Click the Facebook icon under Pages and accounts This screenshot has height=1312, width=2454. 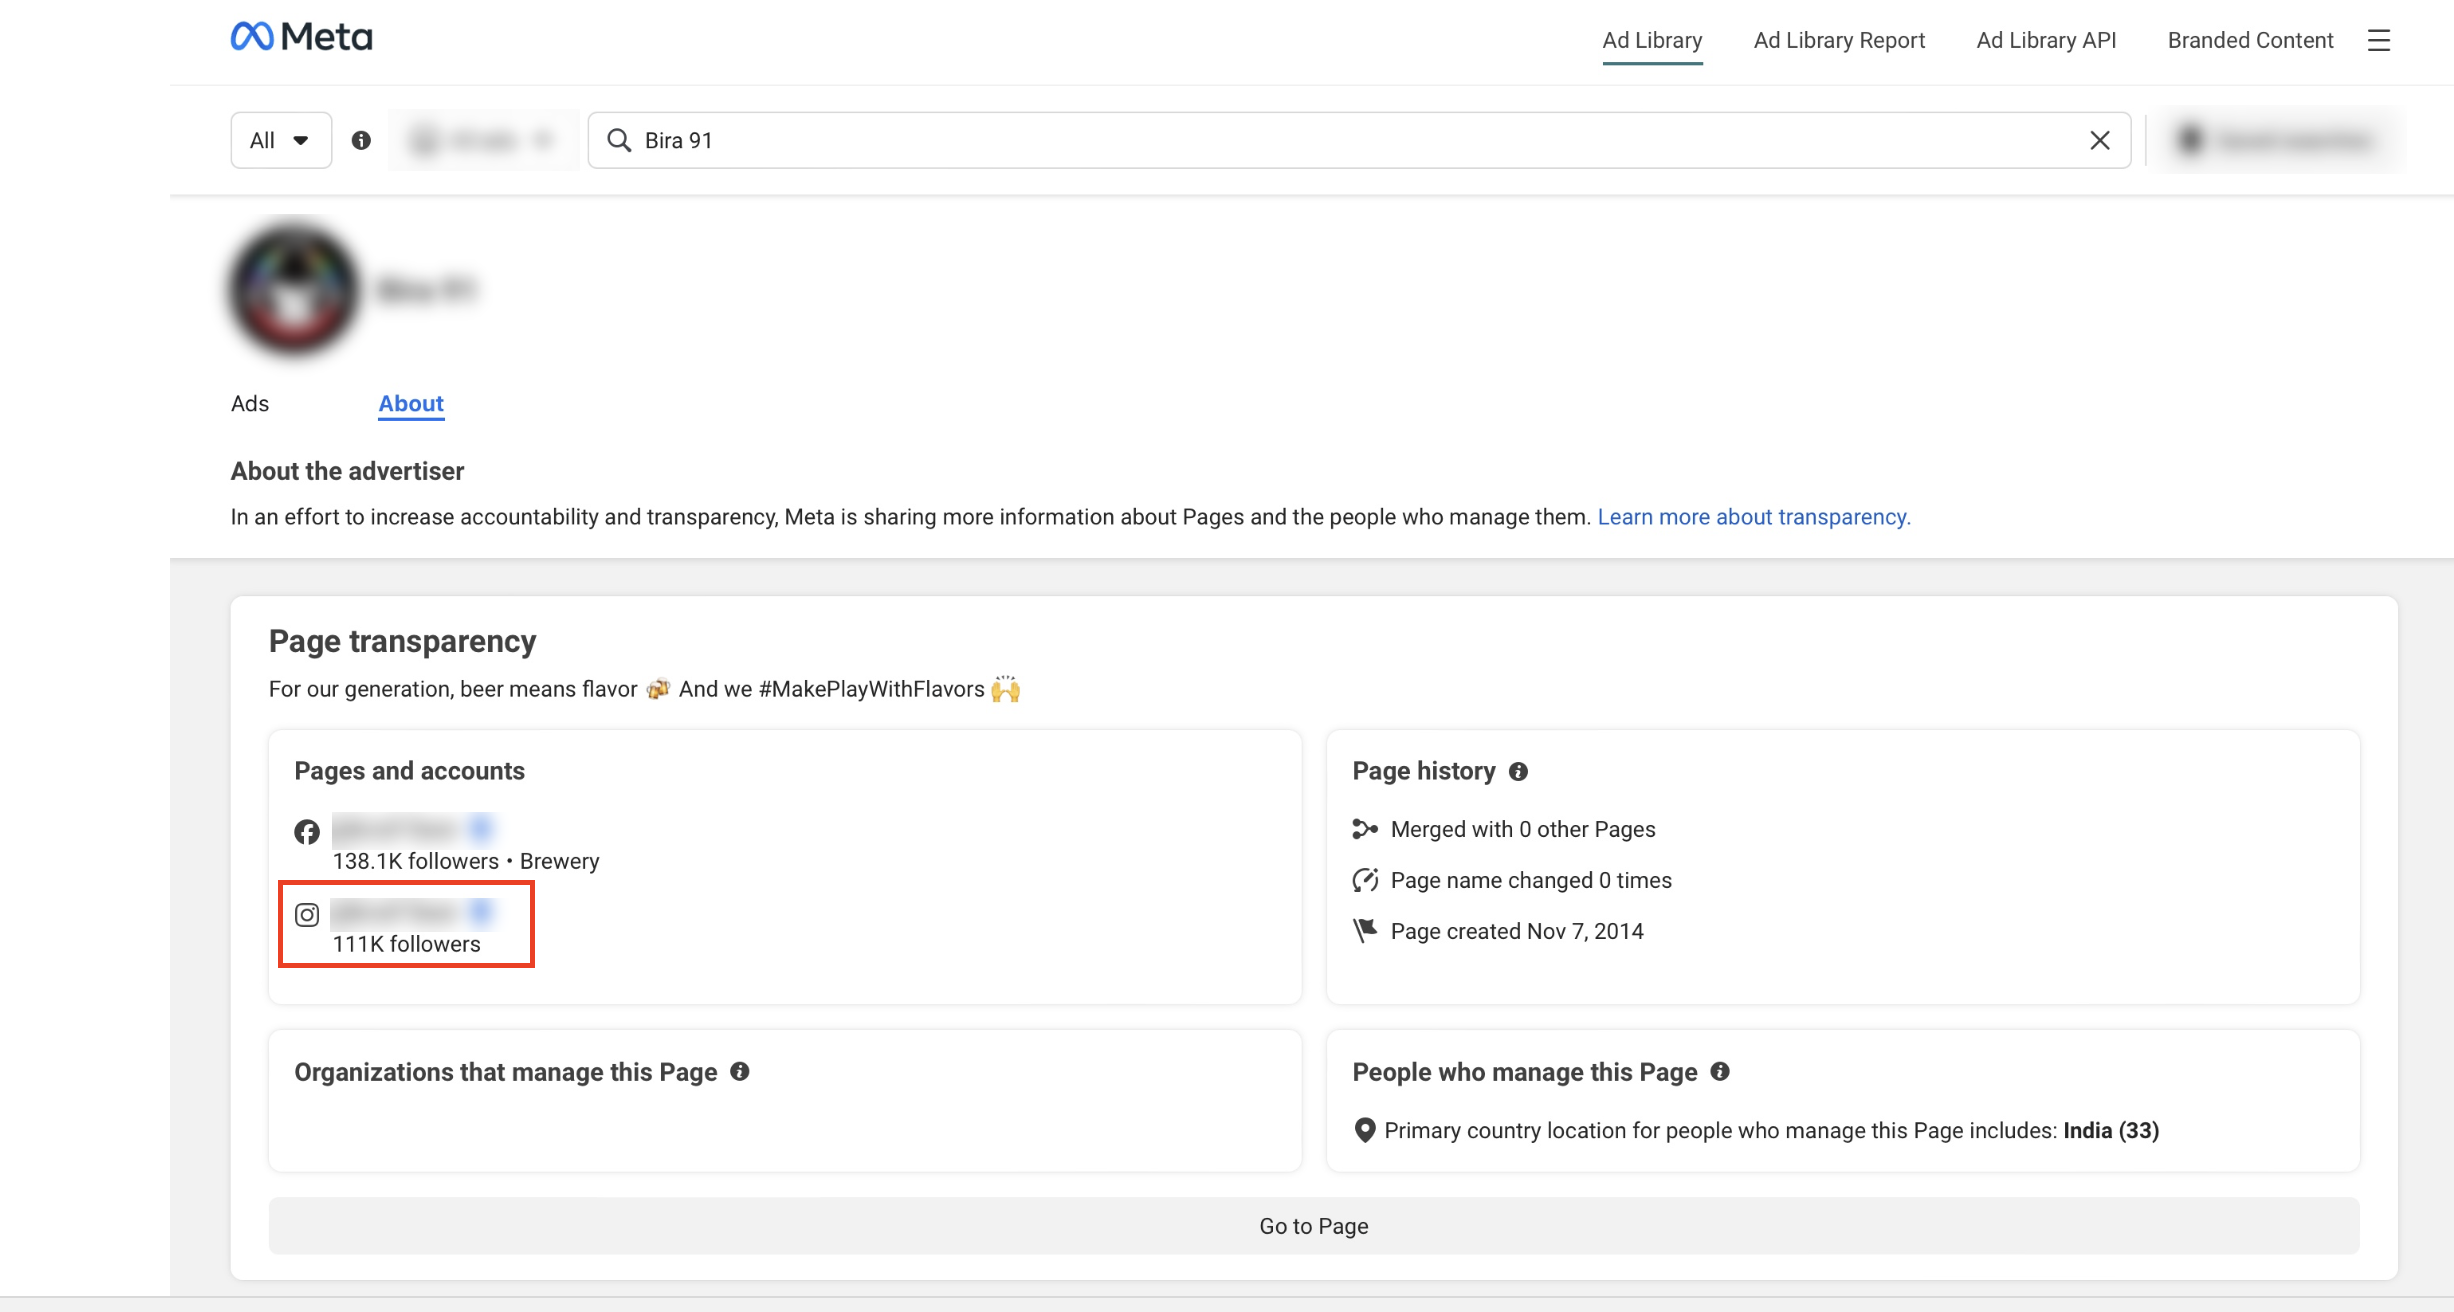[x=307, y=832]
